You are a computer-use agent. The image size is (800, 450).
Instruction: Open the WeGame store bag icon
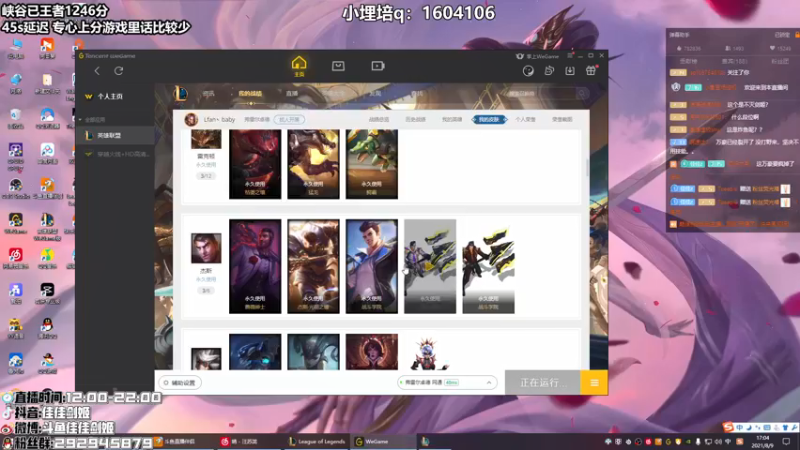(338, 66)
